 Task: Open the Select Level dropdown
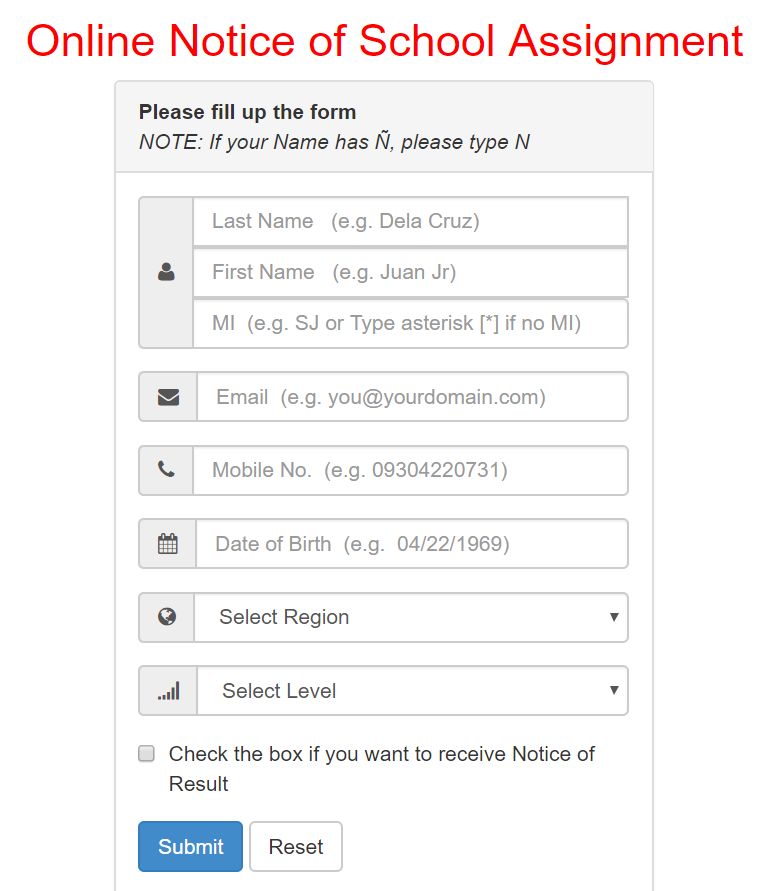click(x=412, y=690)
